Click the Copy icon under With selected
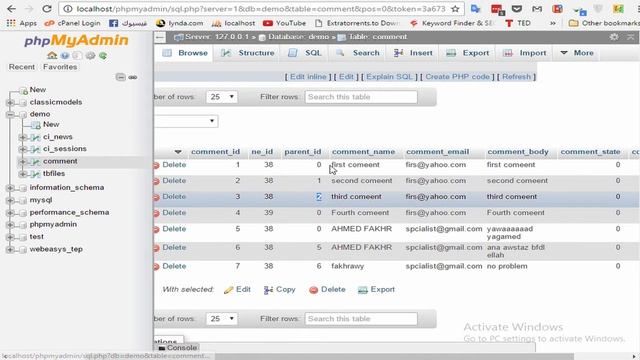640x360 pixels. (268, 290)
